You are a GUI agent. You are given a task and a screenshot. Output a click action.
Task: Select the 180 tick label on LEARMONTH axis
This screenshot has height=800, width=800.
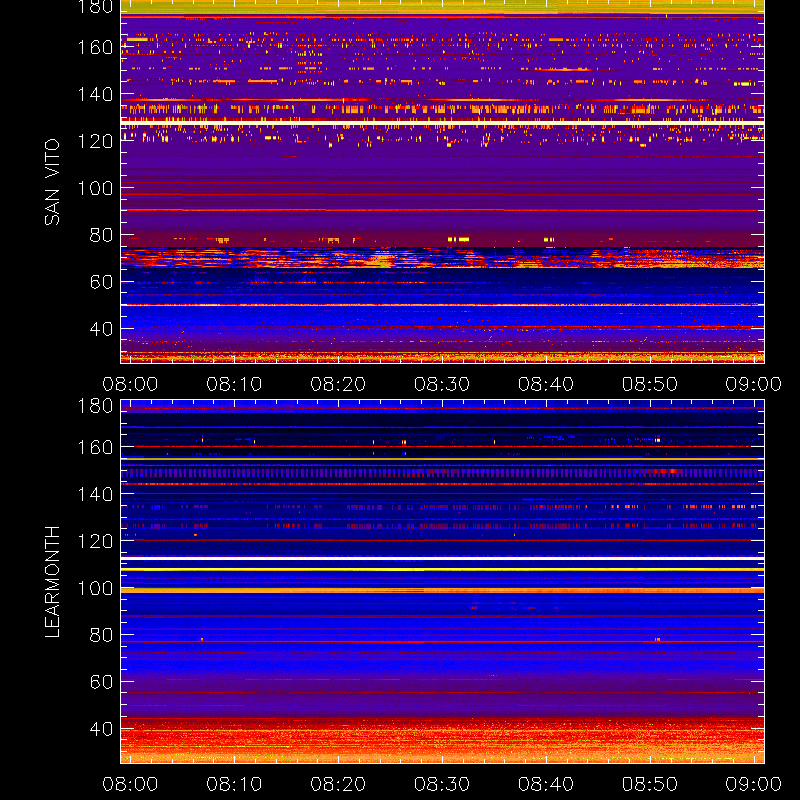tap(95, 406)
